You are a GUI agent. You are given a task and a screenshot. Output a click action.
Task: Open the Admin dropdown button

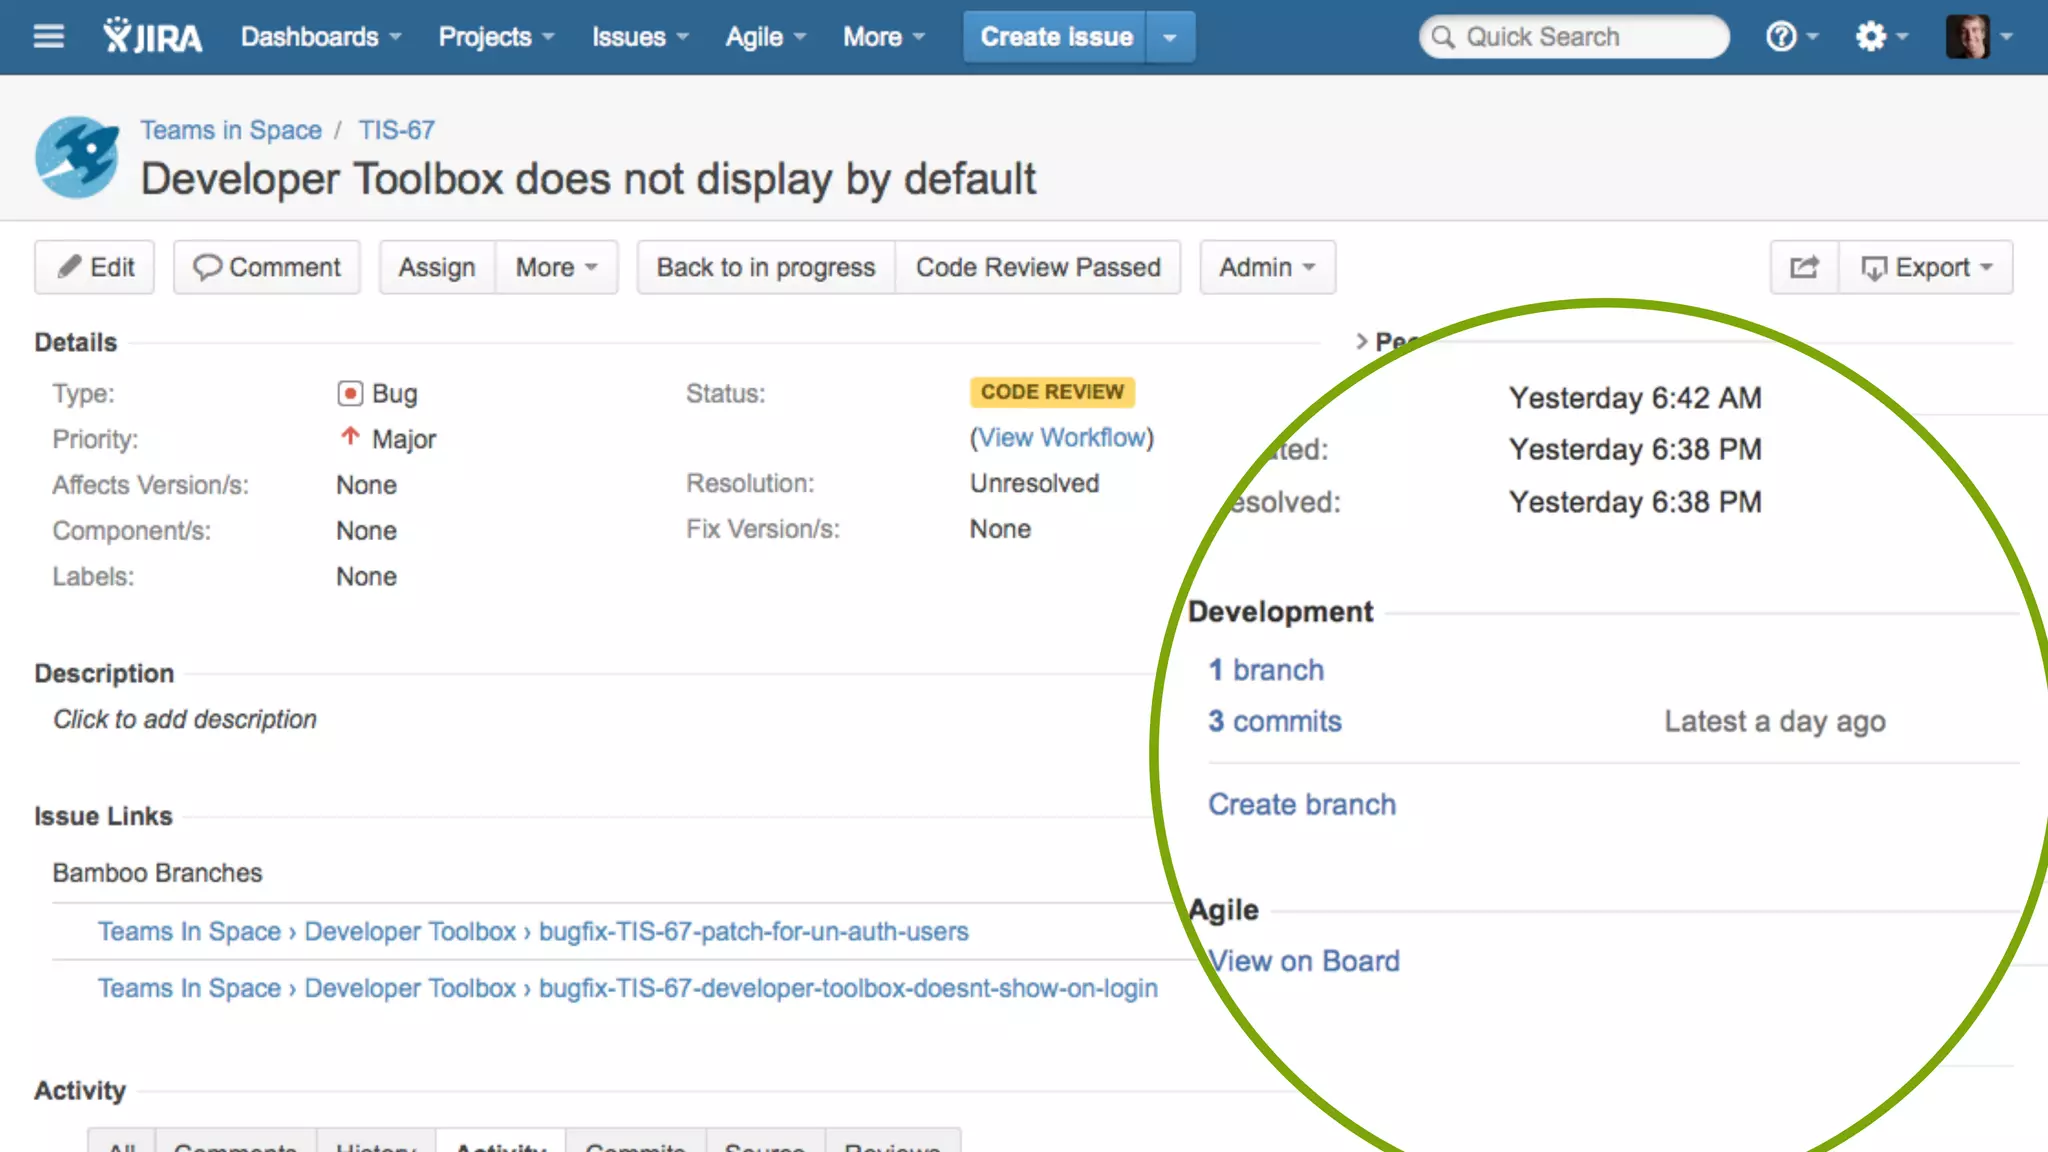(x=1267, y=268)
